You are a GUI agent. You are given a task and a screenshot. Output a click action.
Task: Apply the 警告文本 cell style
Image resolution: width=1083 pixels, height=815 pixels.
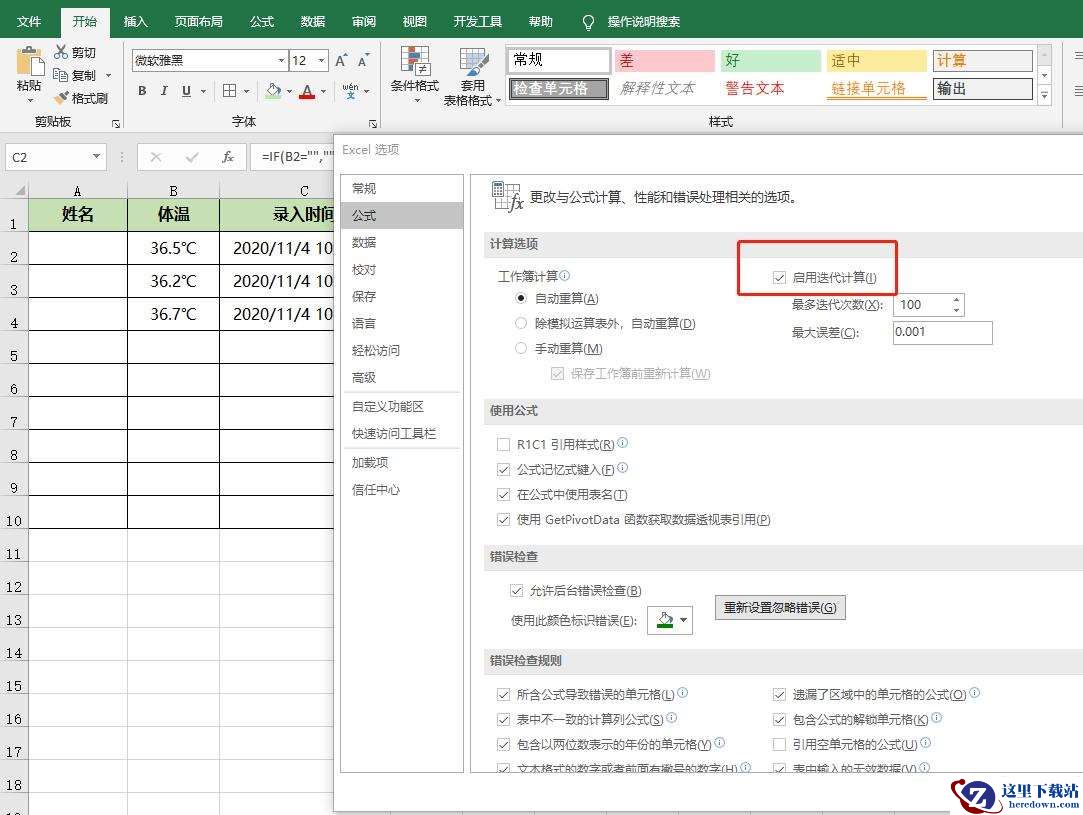tap(769, 88)
